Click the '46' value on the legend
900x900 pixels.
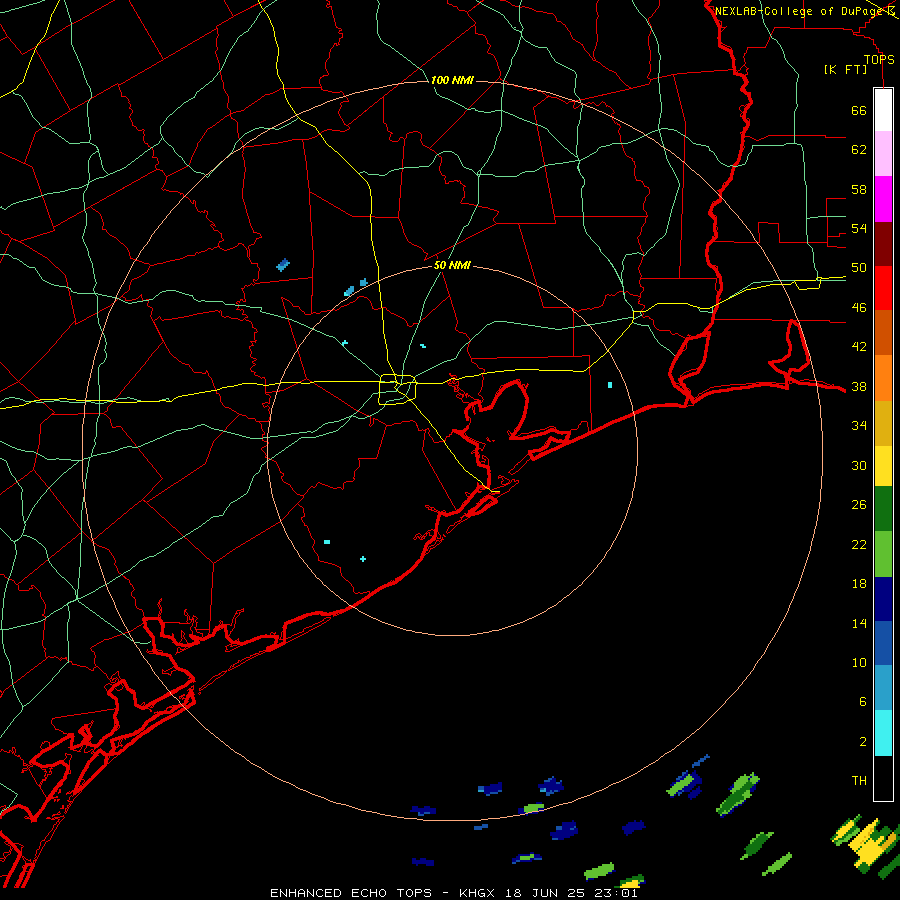tap(859, 308)
